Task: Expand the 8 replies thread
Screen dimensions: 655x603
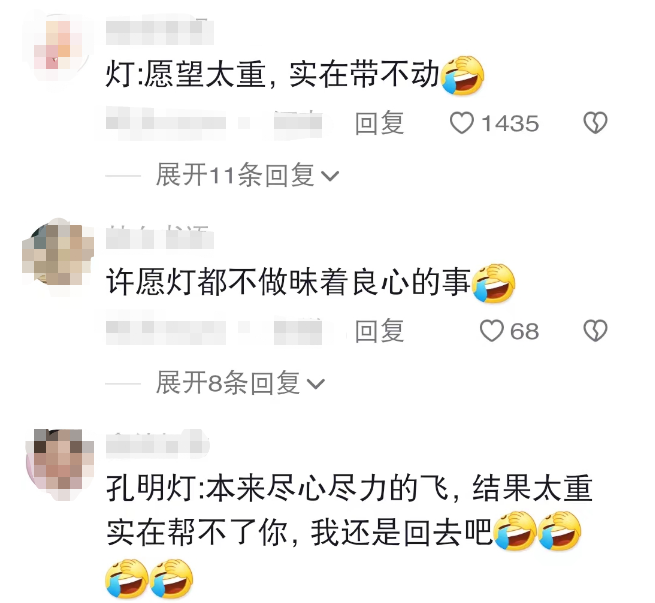Action: point(240,383)
